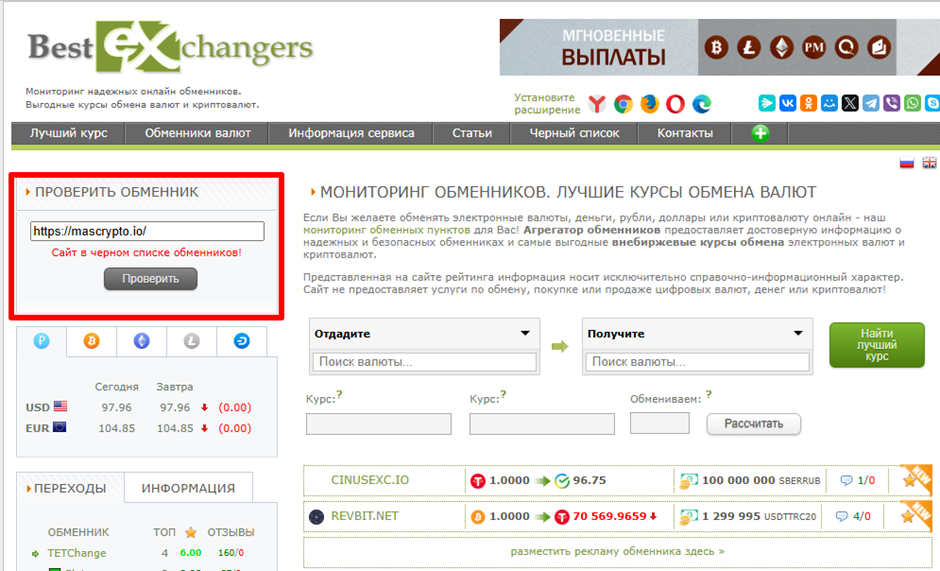Viewport: 940px width, 571px height.
Task: Click the BestExchangers logo
Action: tap(170, 47)
